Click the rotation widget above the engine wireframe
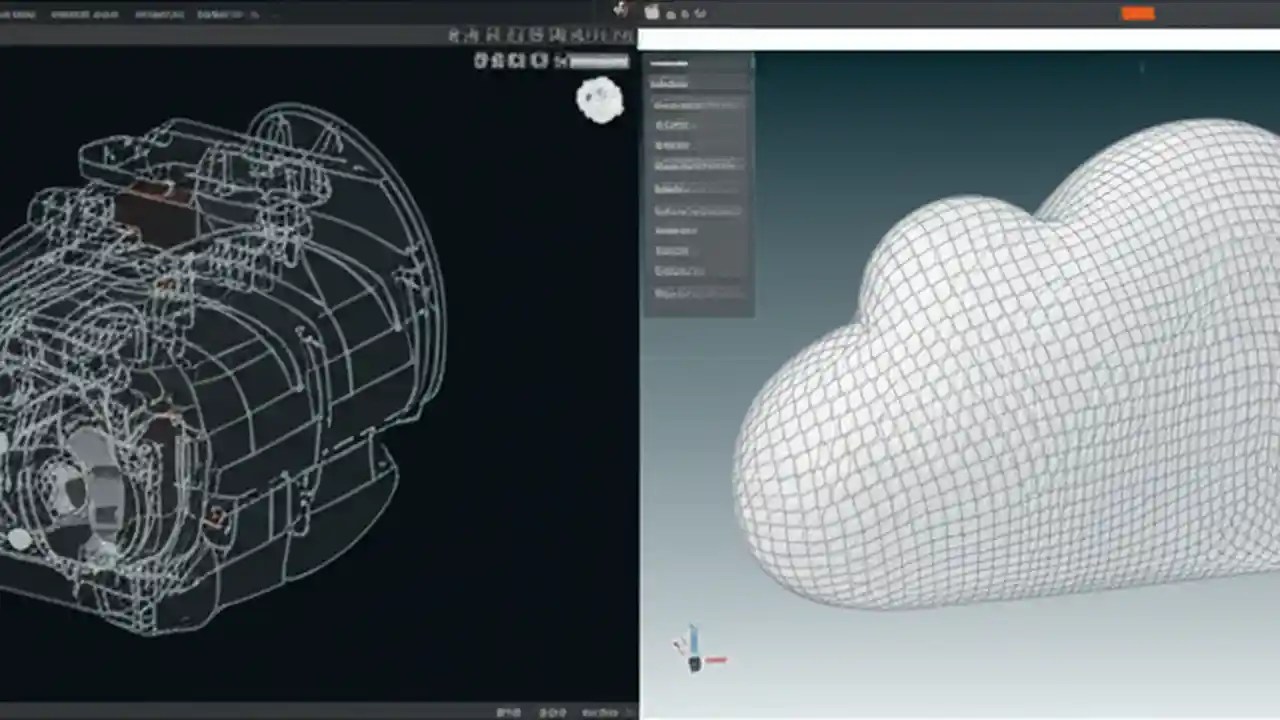The height and width of the screenshot is (720, 1280). point(599,98)
